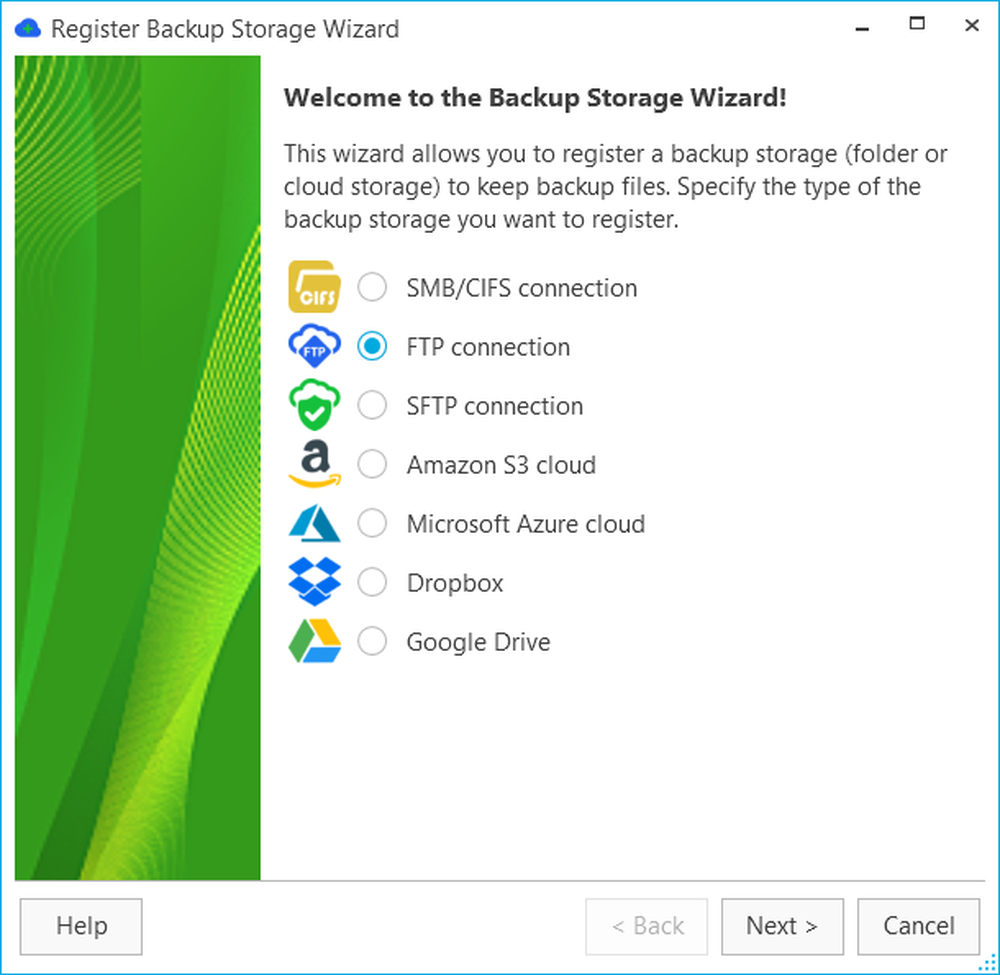Click the wizard cloud icon in title bar
This screenshot has height=975, width=1000.
tap(27, 29)
